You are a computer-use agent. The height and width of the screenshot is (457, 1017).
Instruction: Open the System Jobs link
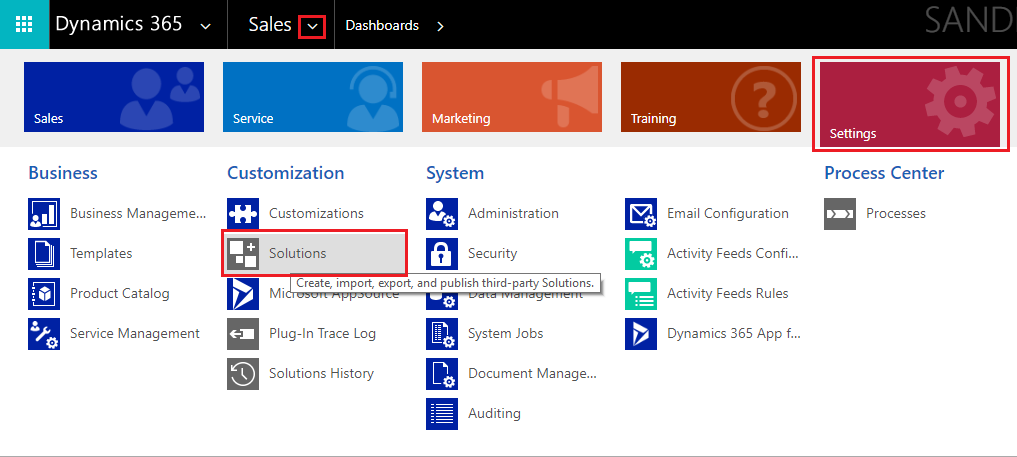(505, 334)
